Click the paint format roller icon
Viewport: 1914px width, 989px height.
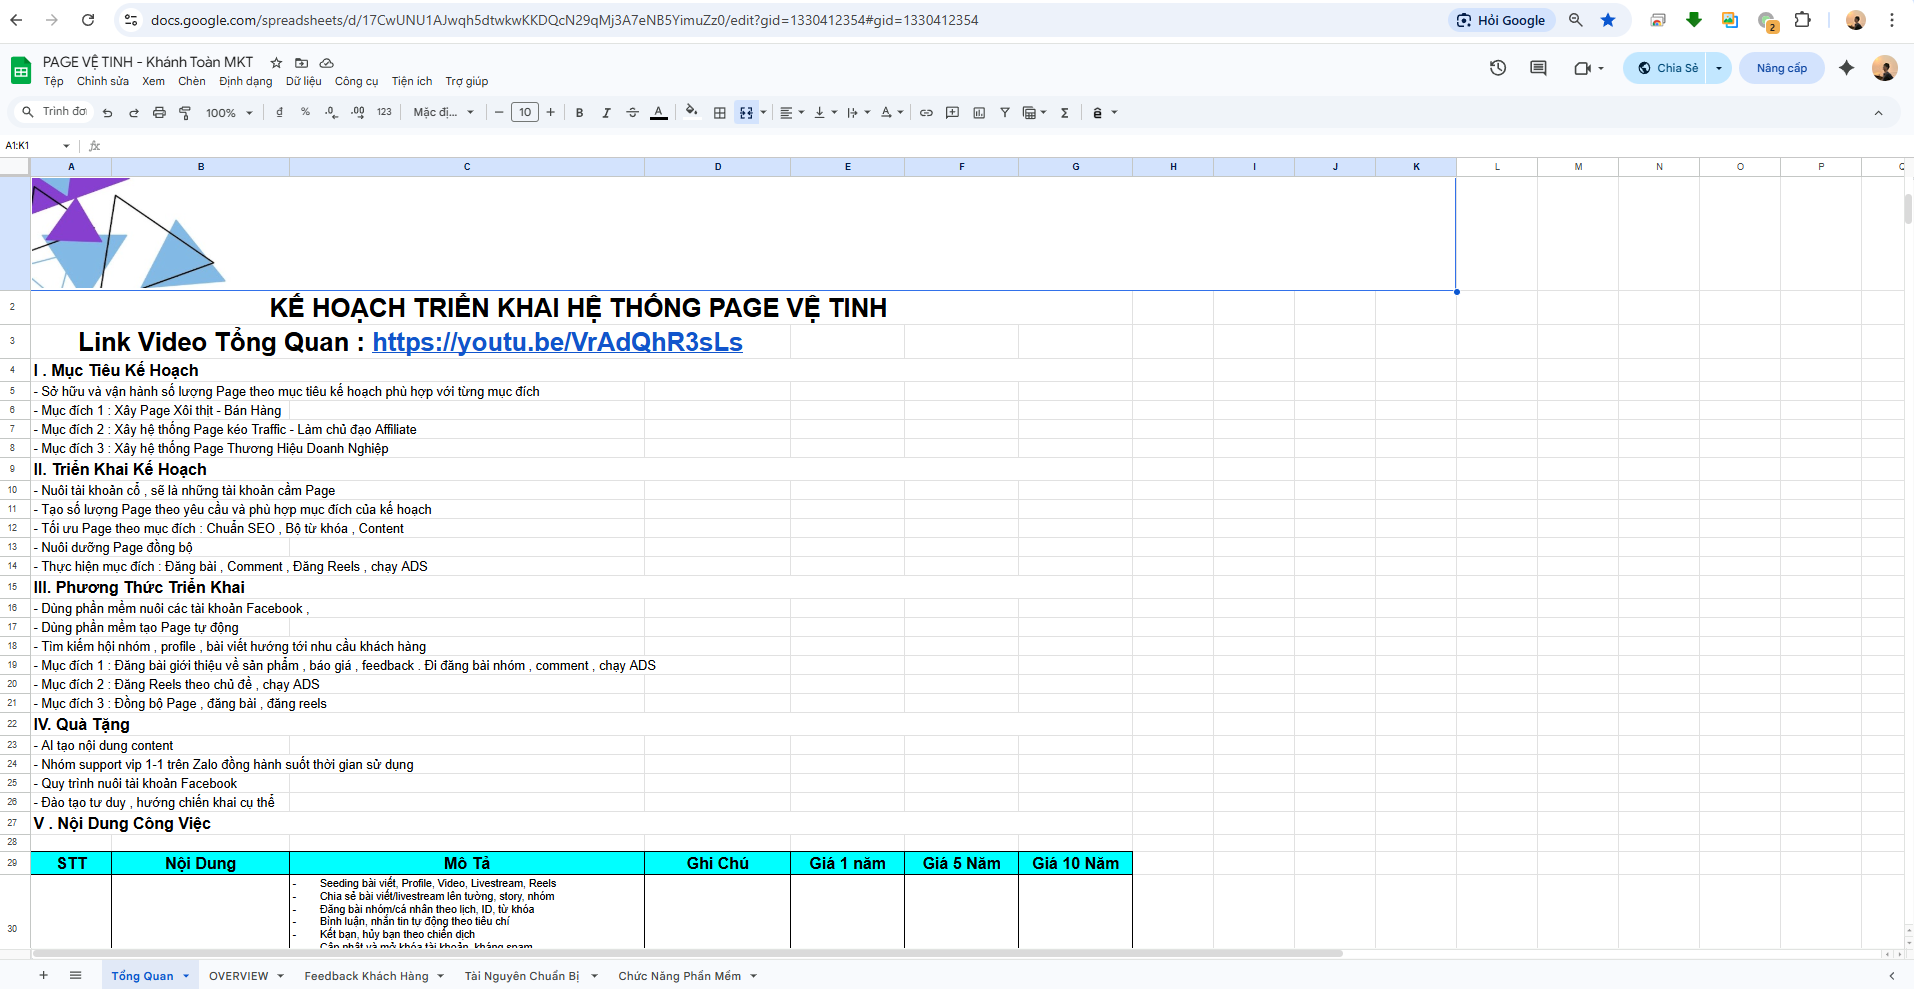pos(185,113)
